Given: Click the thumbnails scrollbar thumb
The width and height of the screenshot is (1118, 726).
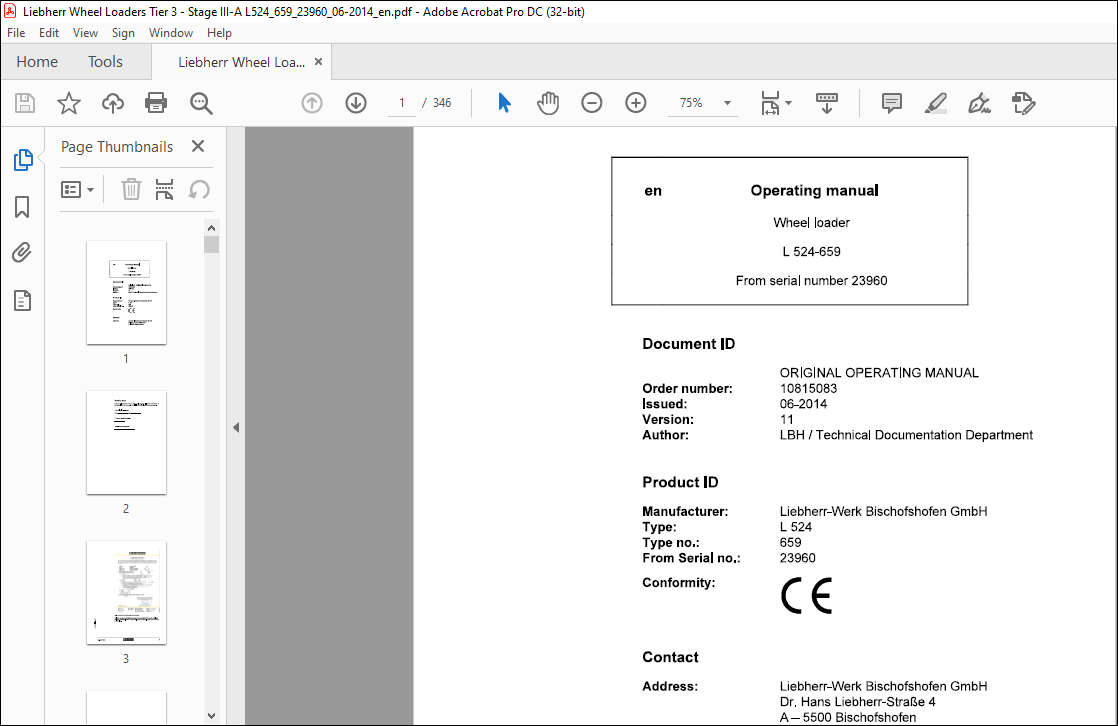Looking at the screenshot, I should 211,245.
